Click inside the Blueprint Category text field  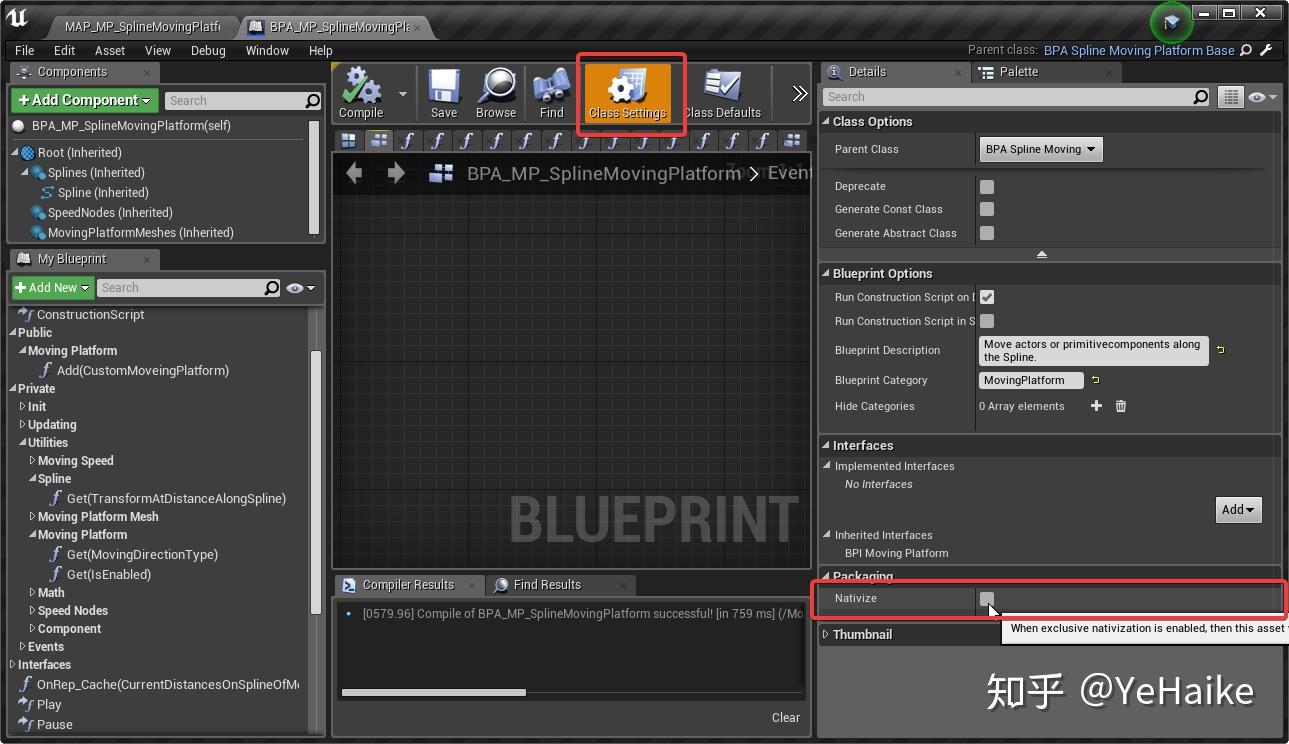pos(1030,379)
